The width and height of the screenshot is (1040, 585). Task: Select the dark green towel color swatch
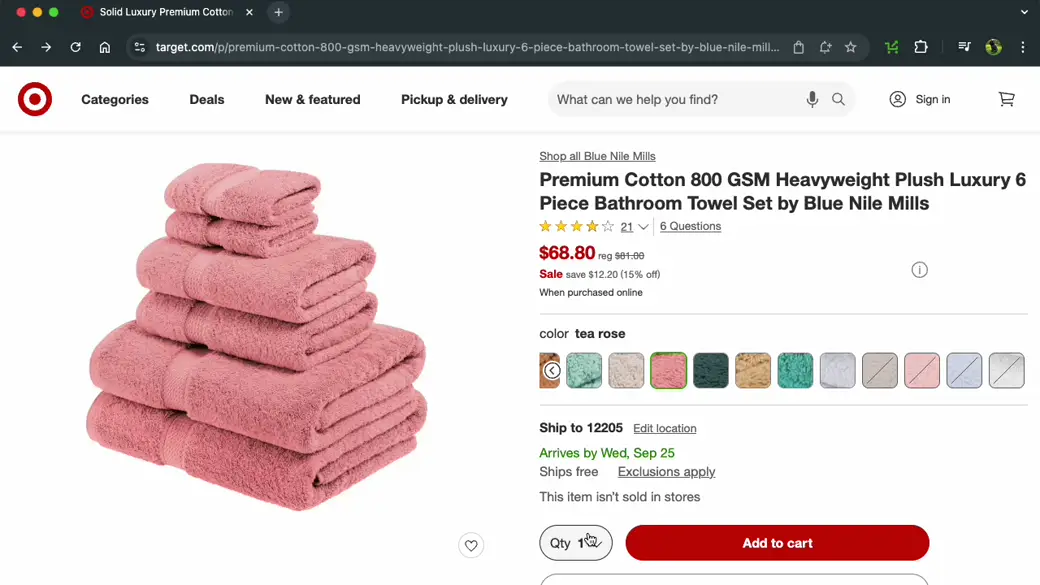(x=710, y=370)
